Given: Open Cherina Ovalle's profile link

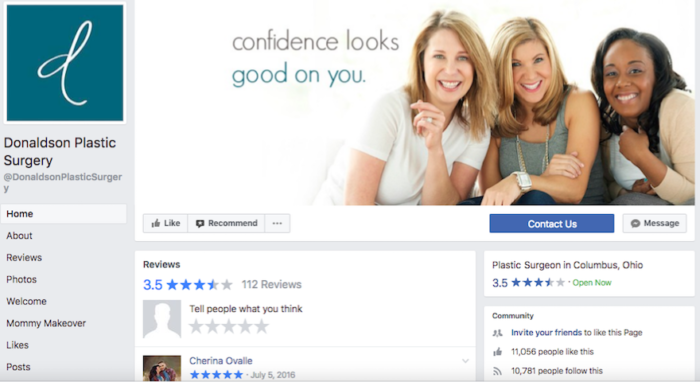Looking at the screenshot, I should (221, 361).
